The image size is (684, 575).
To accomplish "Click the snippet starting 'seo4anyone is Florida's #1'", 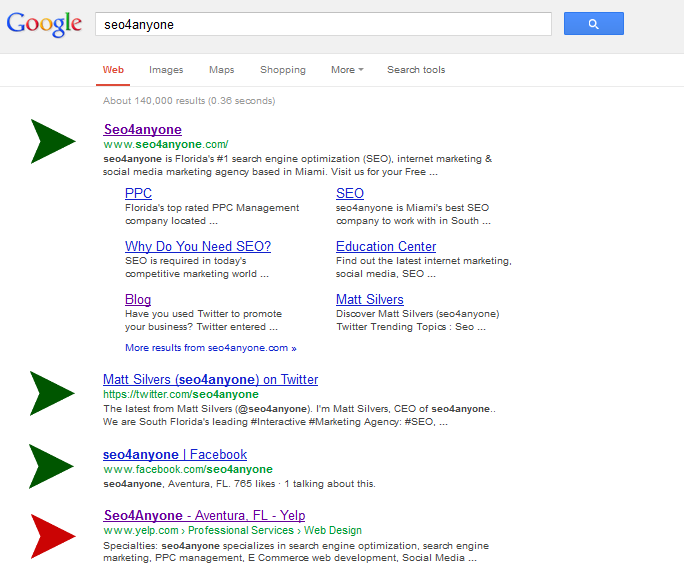I will point(298,165).
